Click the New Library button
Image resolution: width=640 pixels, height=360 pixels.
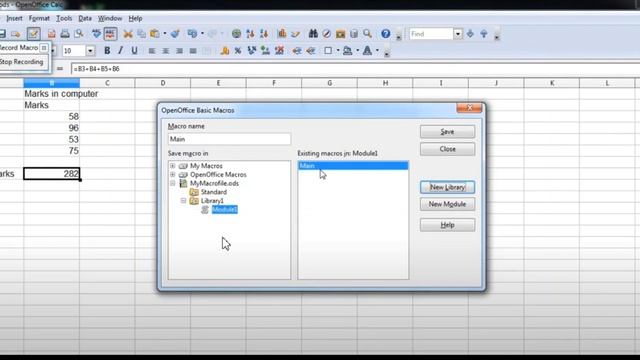pos(447,187)
